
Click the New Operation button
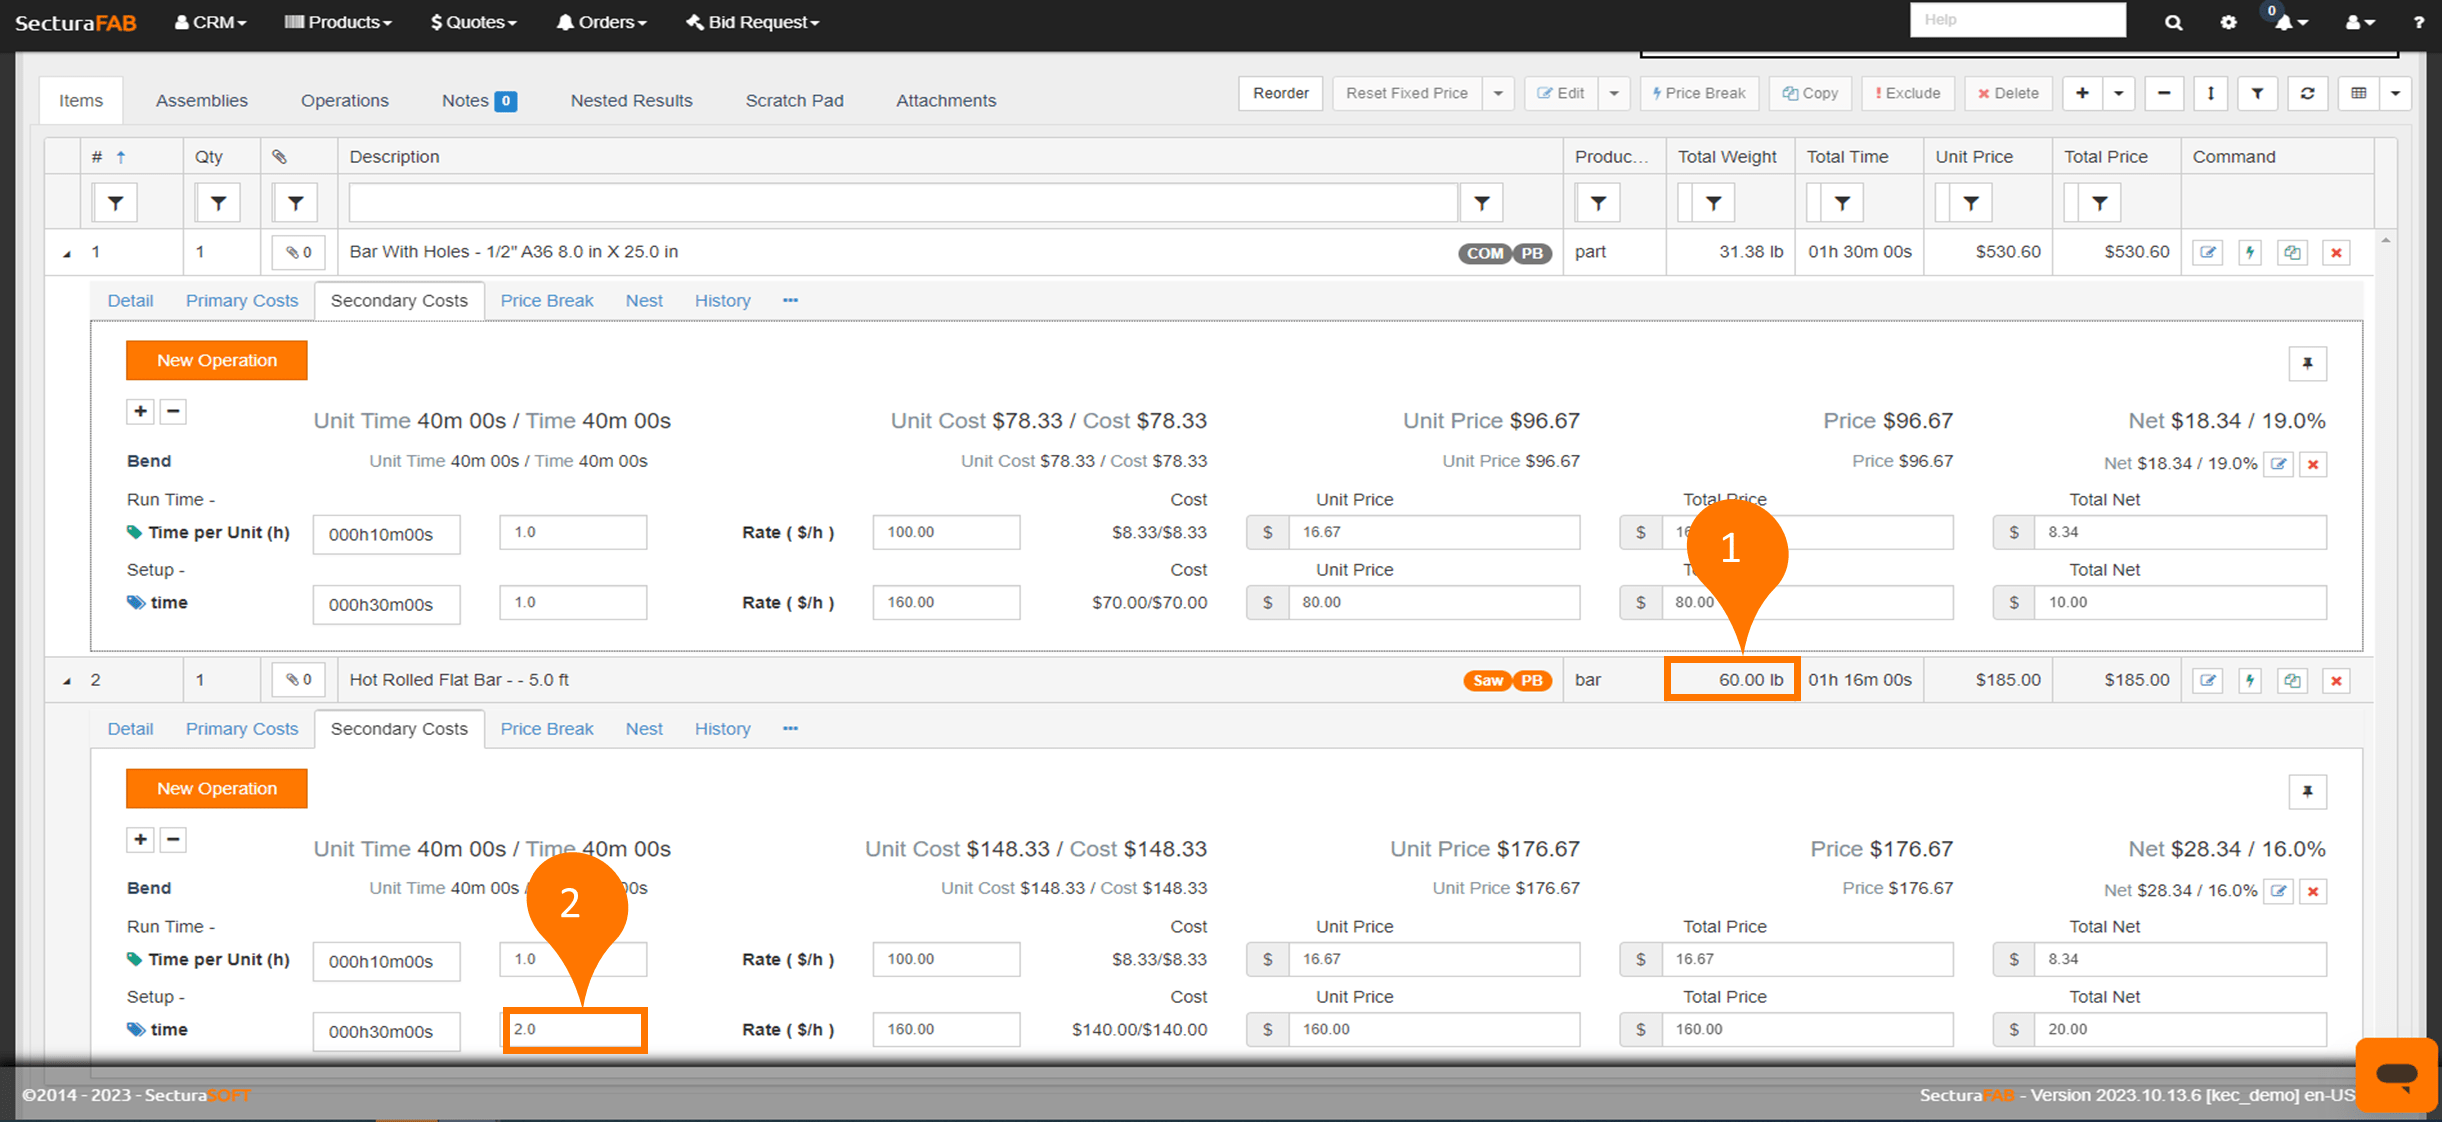216,360
